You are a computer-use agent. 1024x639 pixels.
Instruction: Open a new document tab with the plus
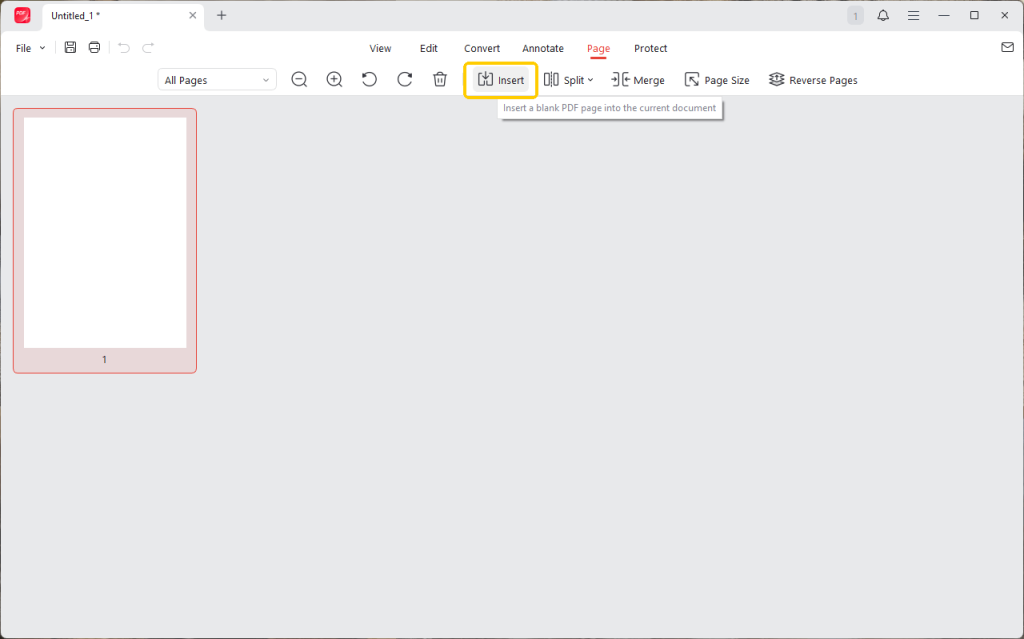221,15
